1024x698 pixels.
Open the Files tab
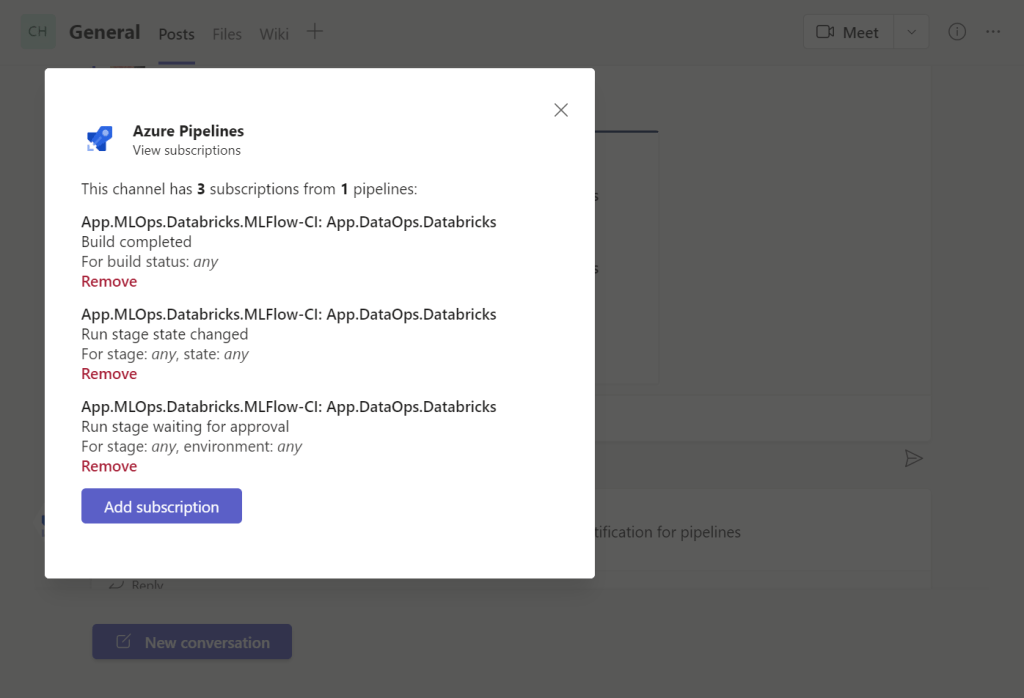pyautogui.click(x=227, y=34)
